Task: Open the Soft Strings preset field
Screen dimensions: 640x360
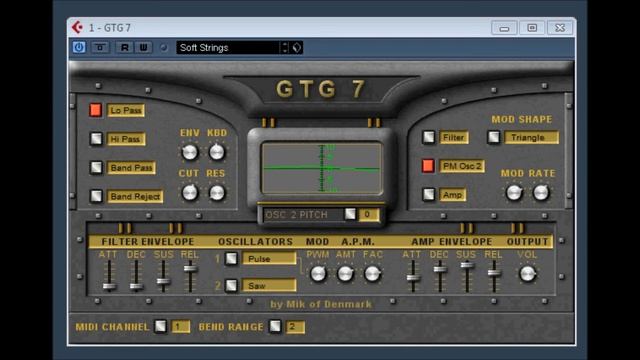Action: pyautogui.click(x=228, y=48)
